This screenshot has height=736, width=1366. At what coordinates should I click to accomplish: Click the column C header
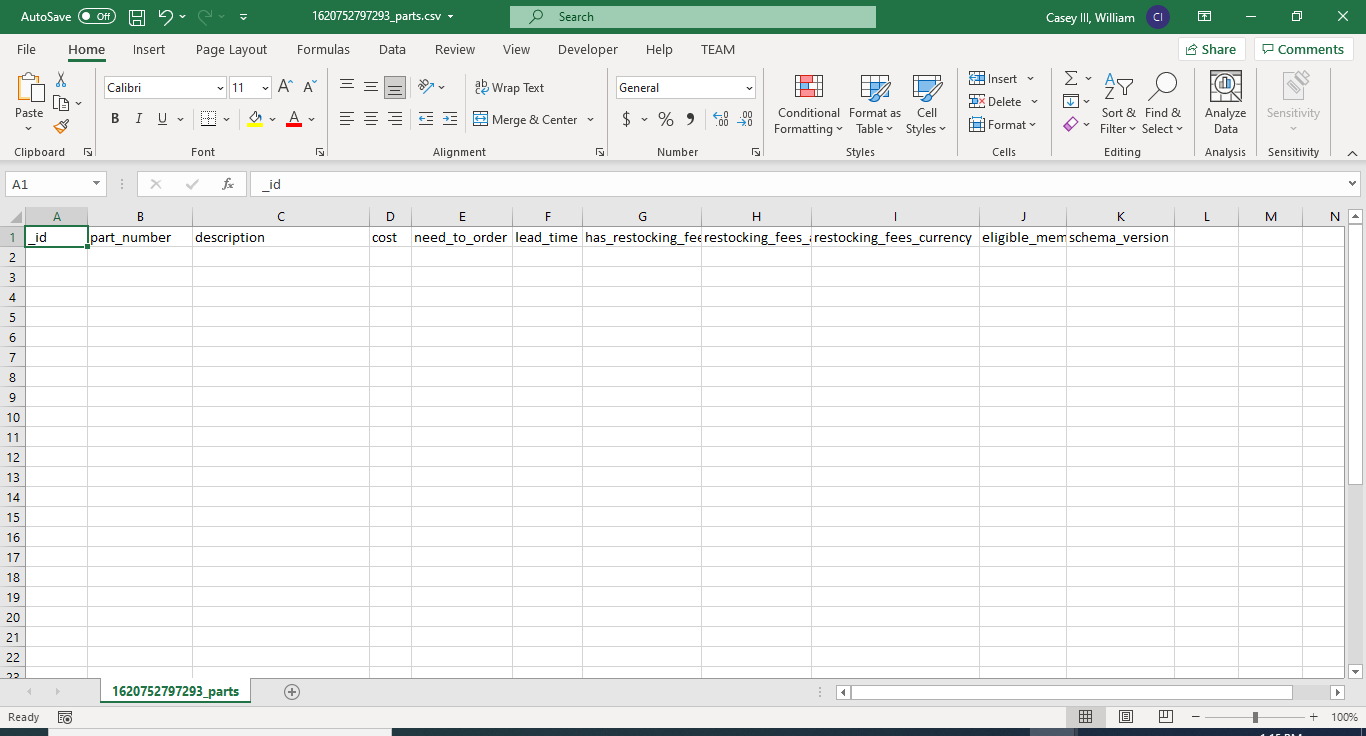coord(281,216)
